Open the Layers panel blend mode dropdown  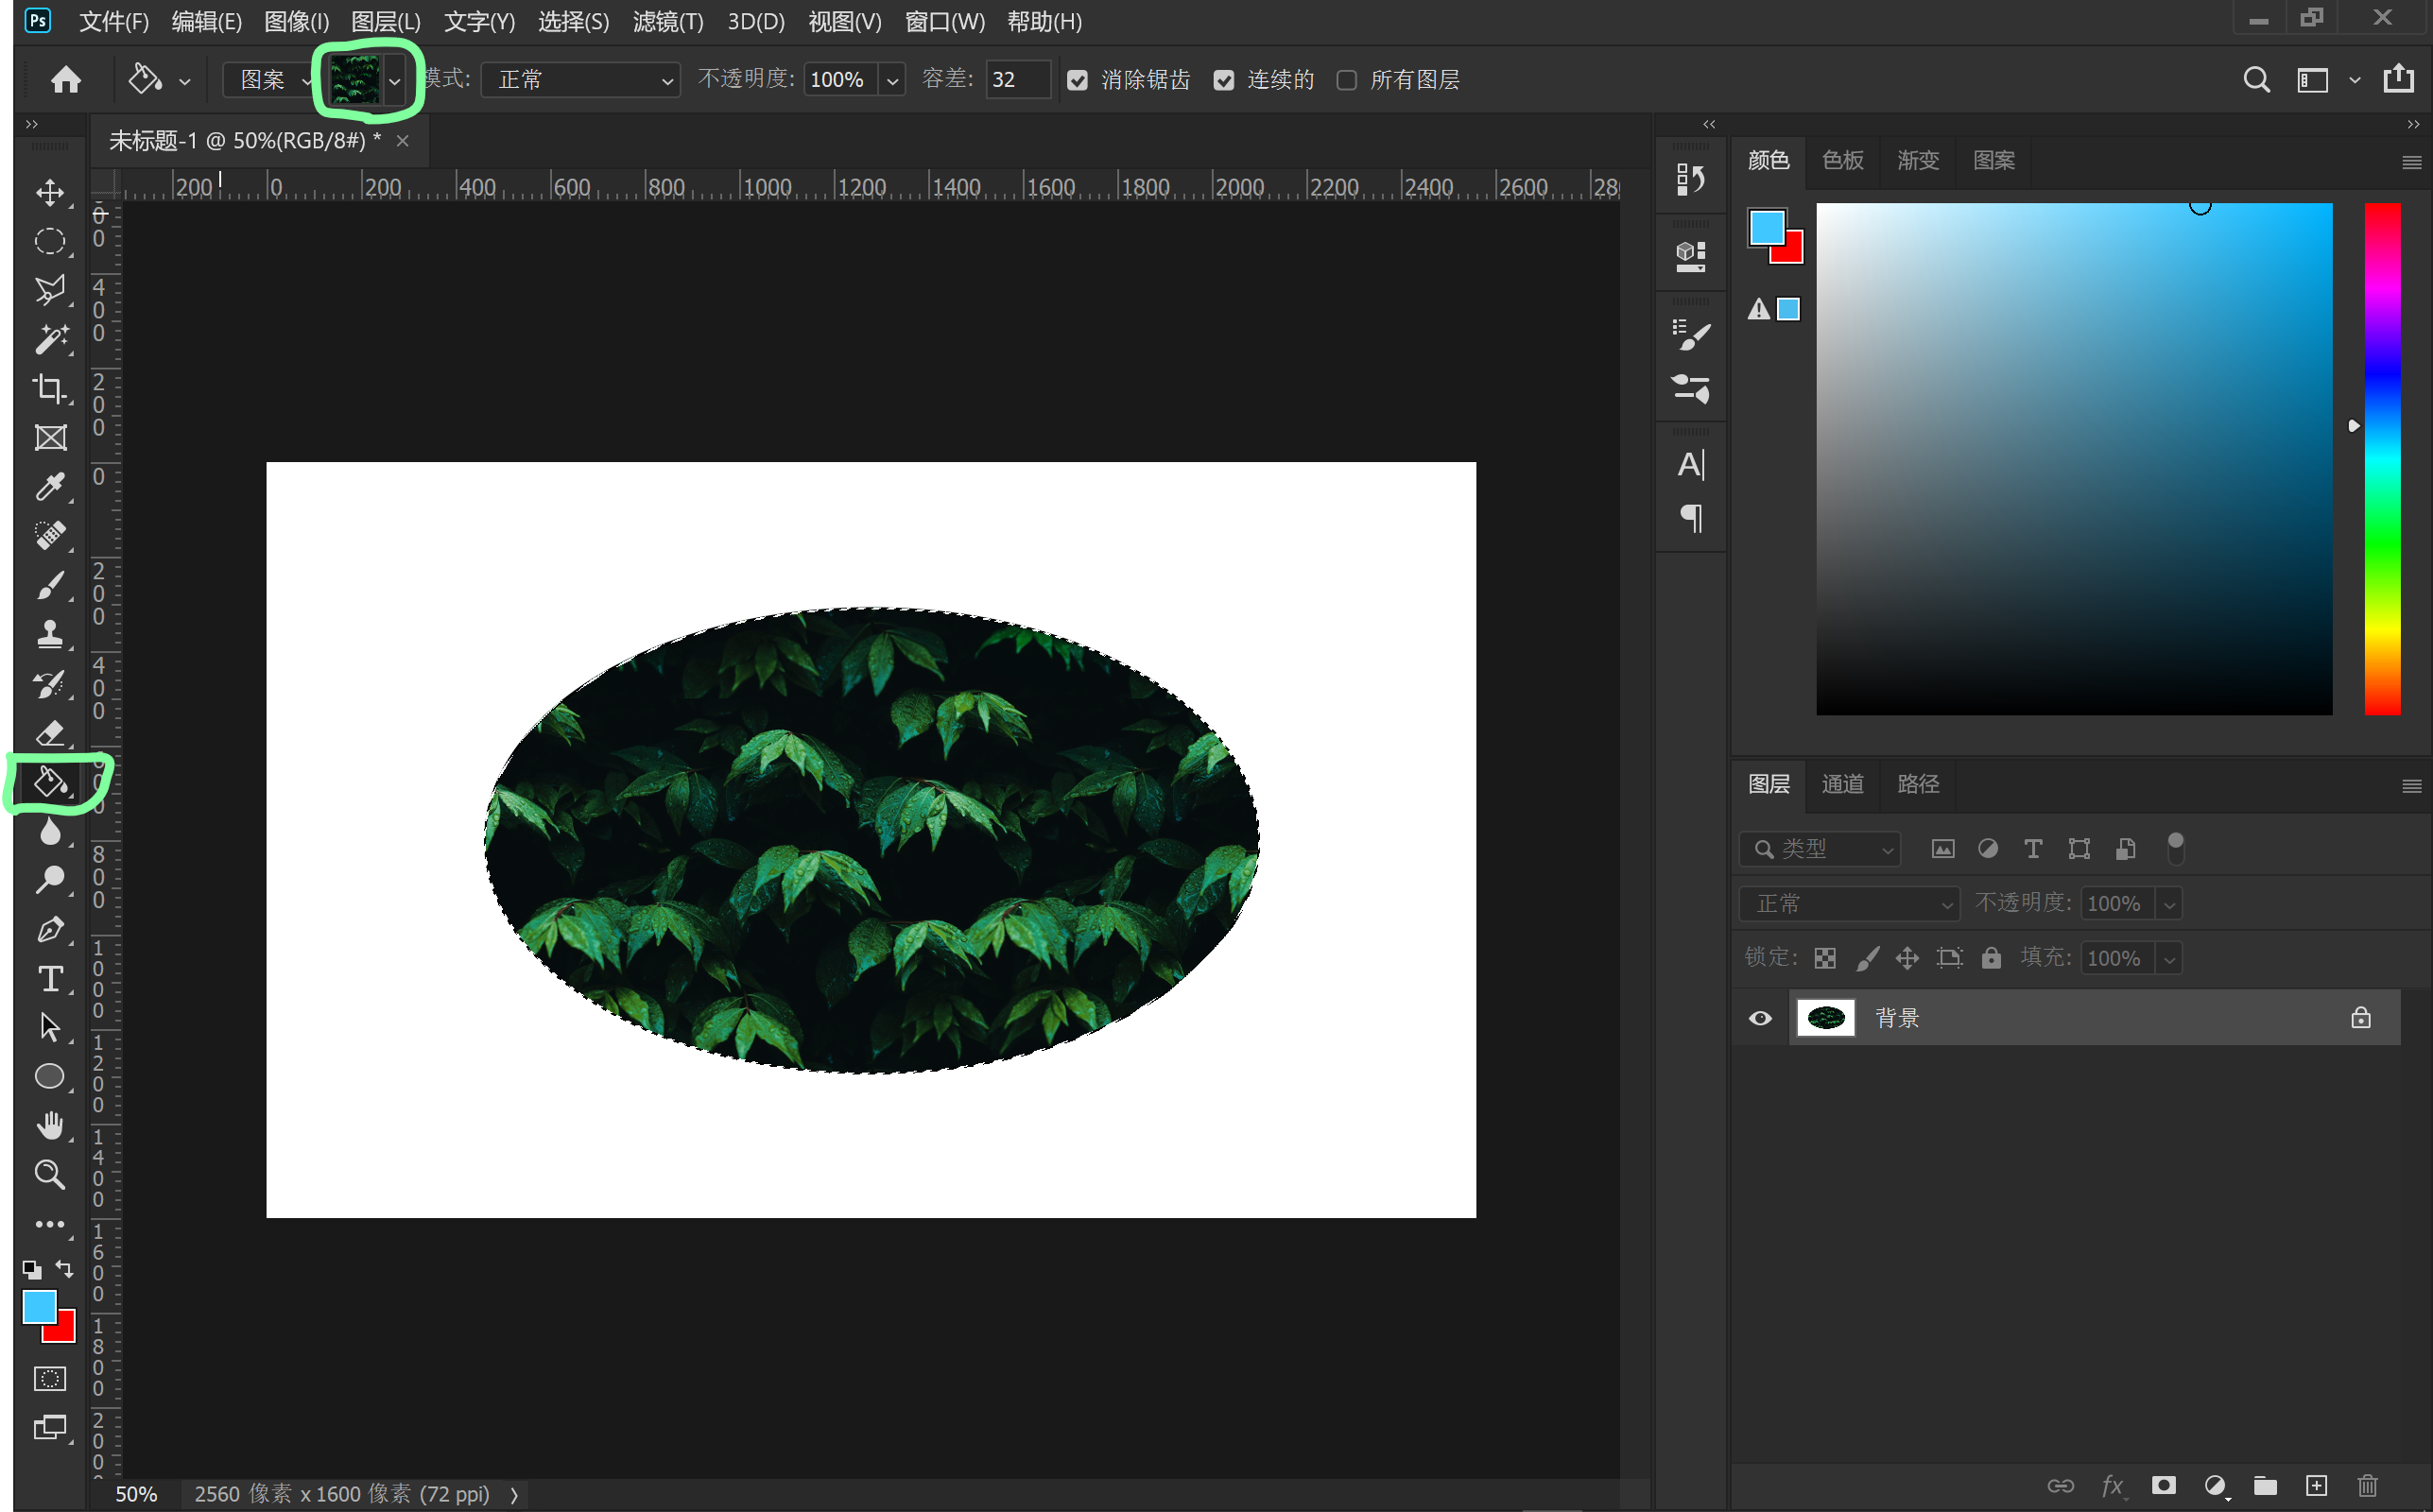1849,904
